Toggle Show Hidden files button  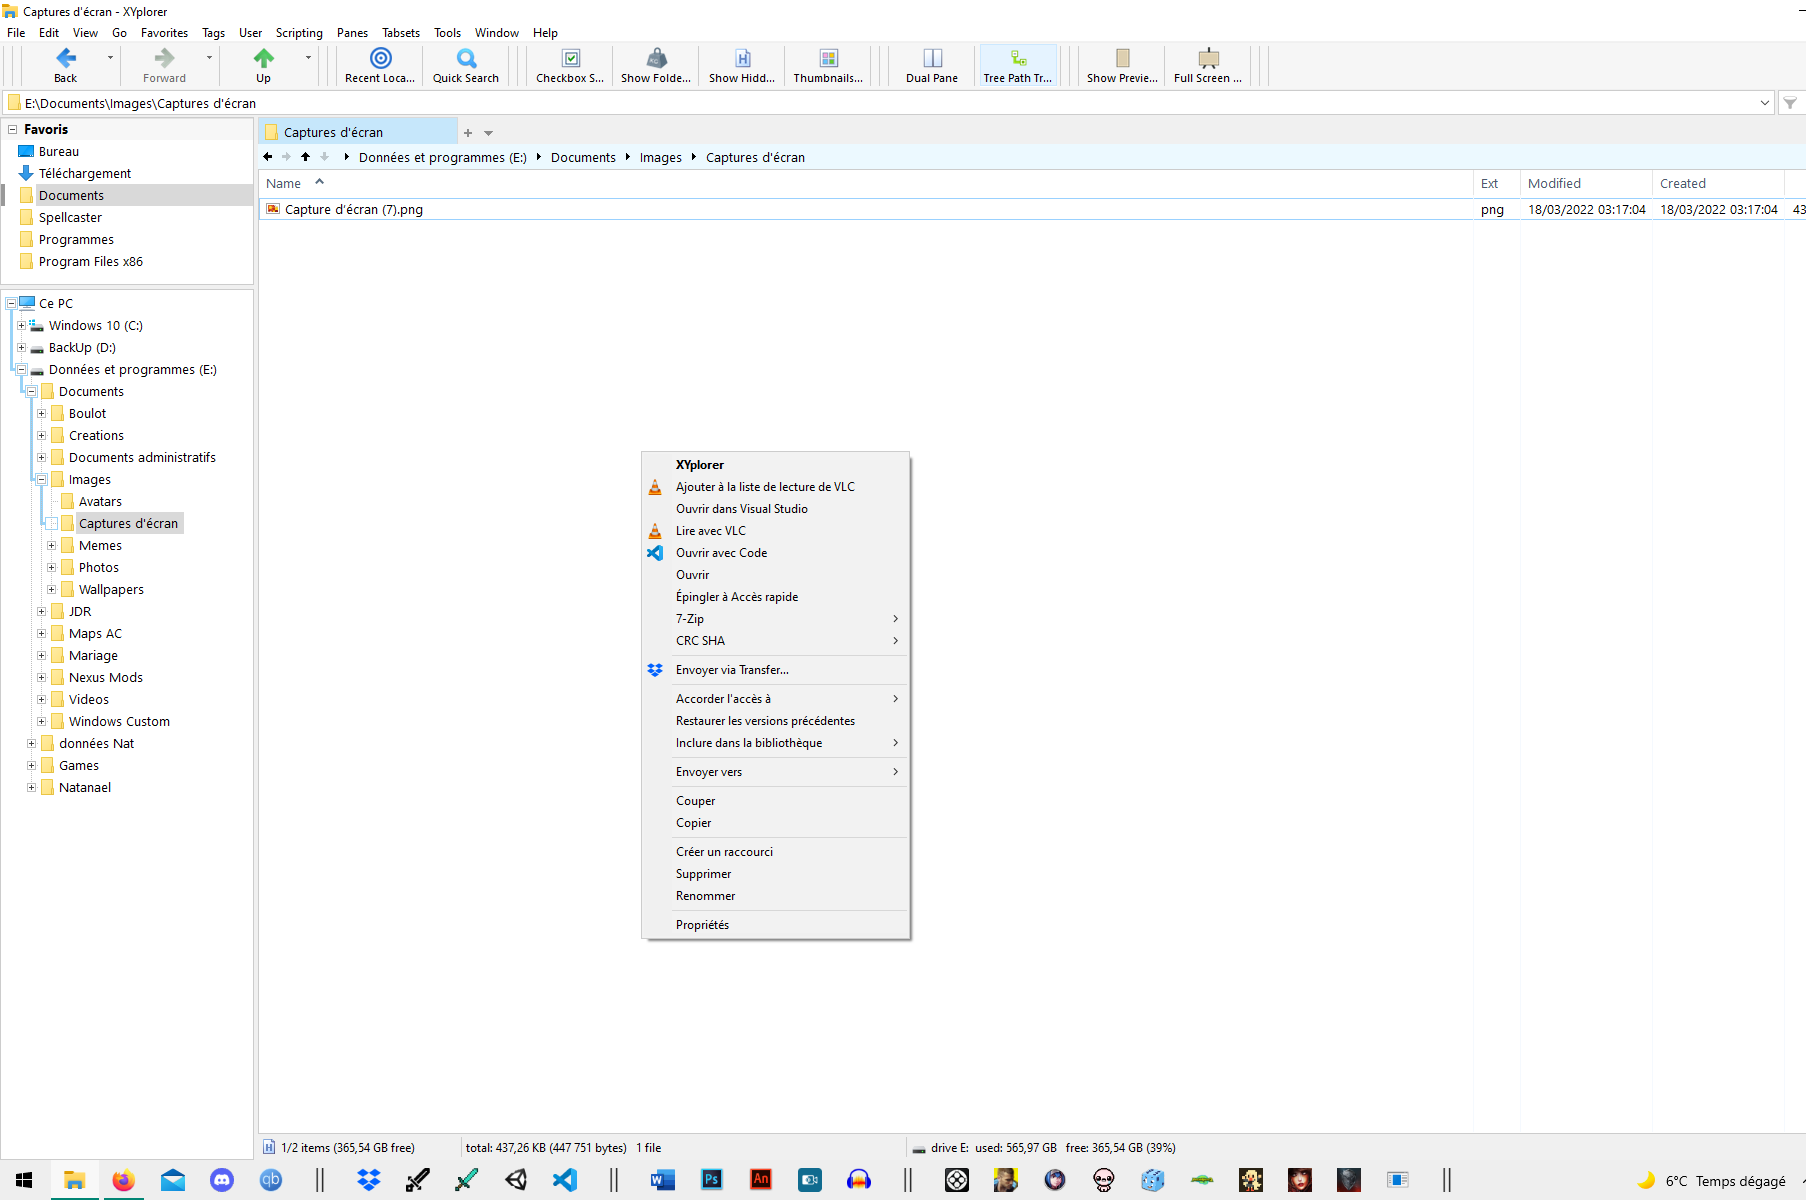742,59
